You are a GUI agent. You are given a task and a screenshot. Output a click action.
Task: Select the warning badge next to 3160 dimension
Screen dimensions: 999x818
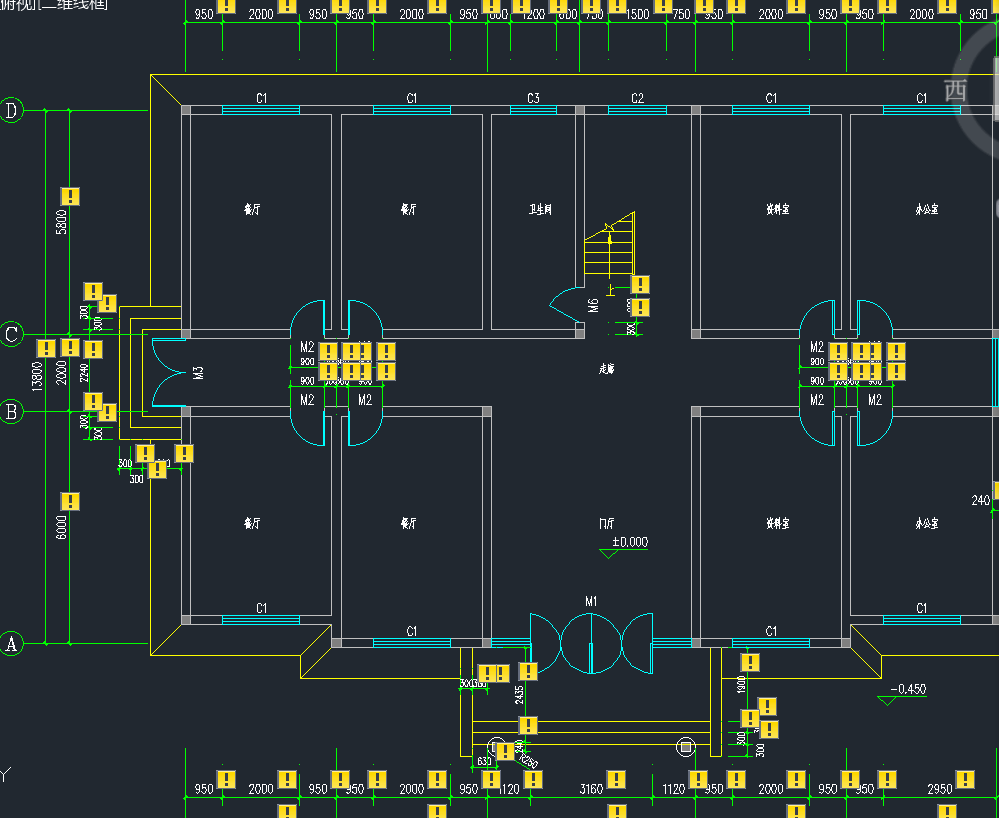617,779
